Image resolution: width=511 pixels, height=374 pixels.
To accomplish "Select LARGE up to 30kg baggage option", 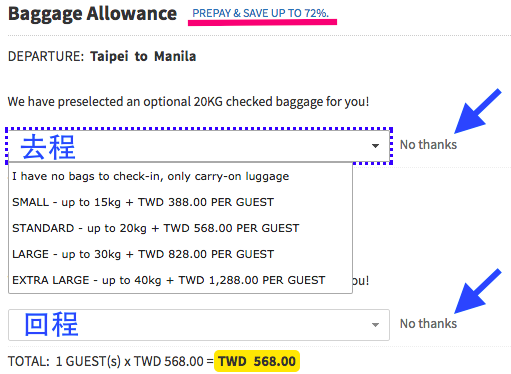I will click(x=180, y=254).
